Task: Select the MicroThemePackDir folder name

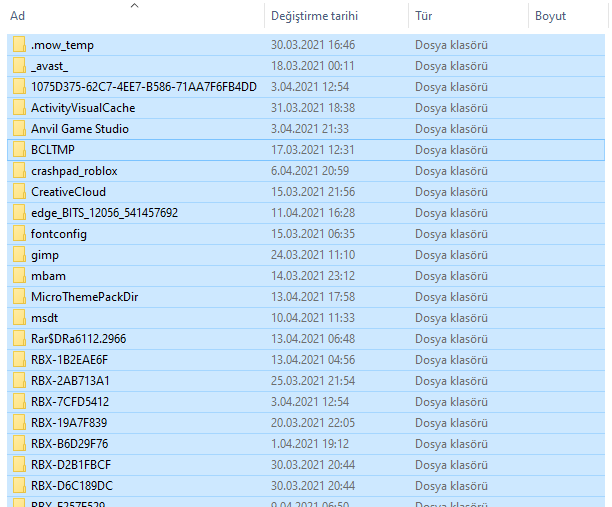Action: coord(85,297)
